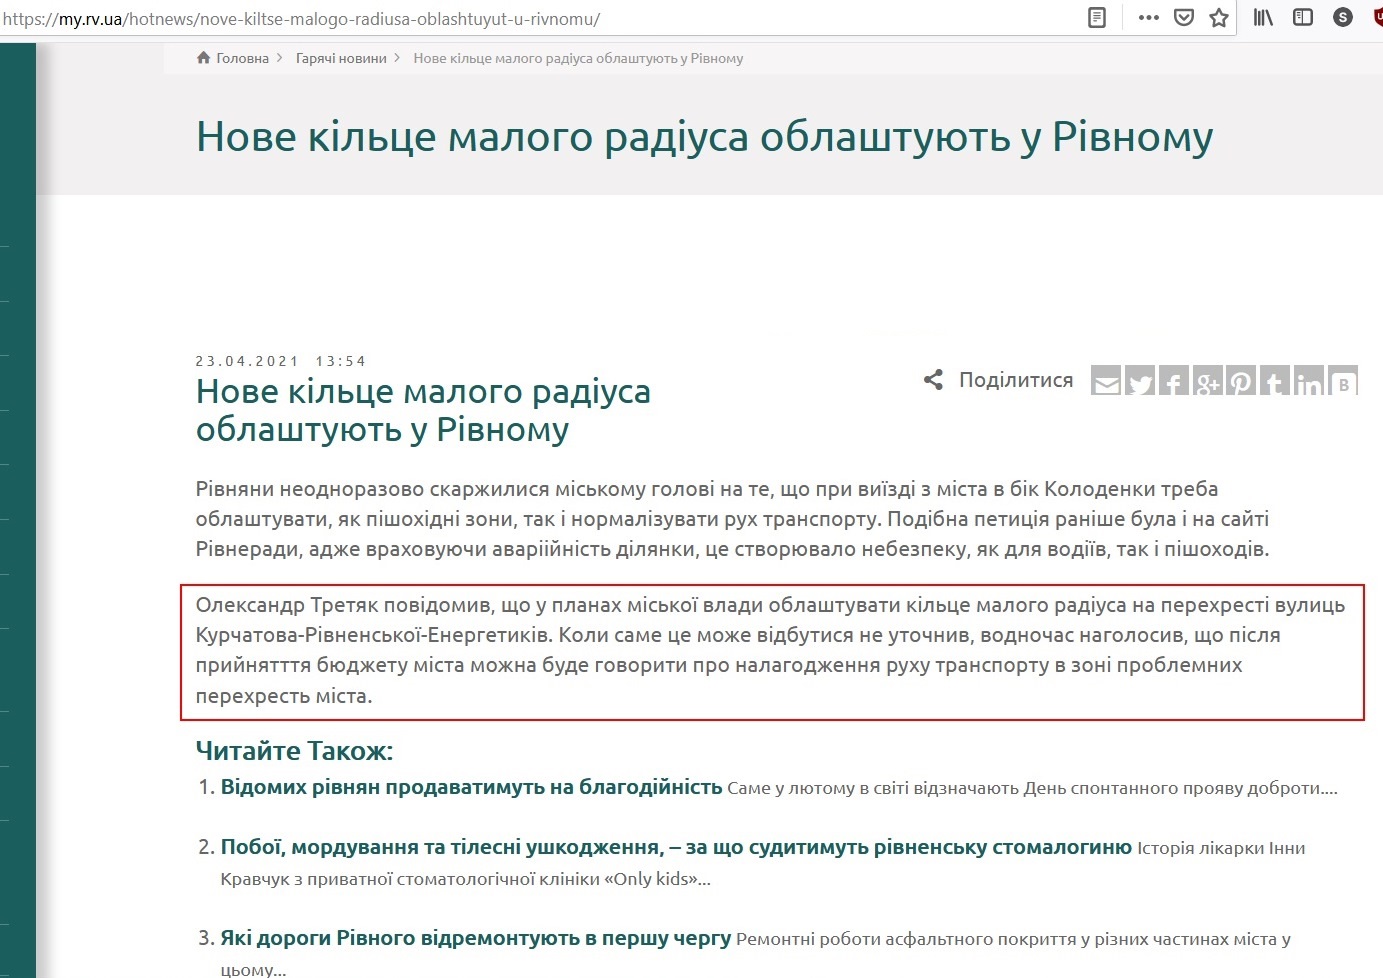Image resolution: width=1383 pixels, height=978 pixels.
Task: Open Гарячі новини breadcrumb section
Action: pyautogui.click(x=341, y=58)
